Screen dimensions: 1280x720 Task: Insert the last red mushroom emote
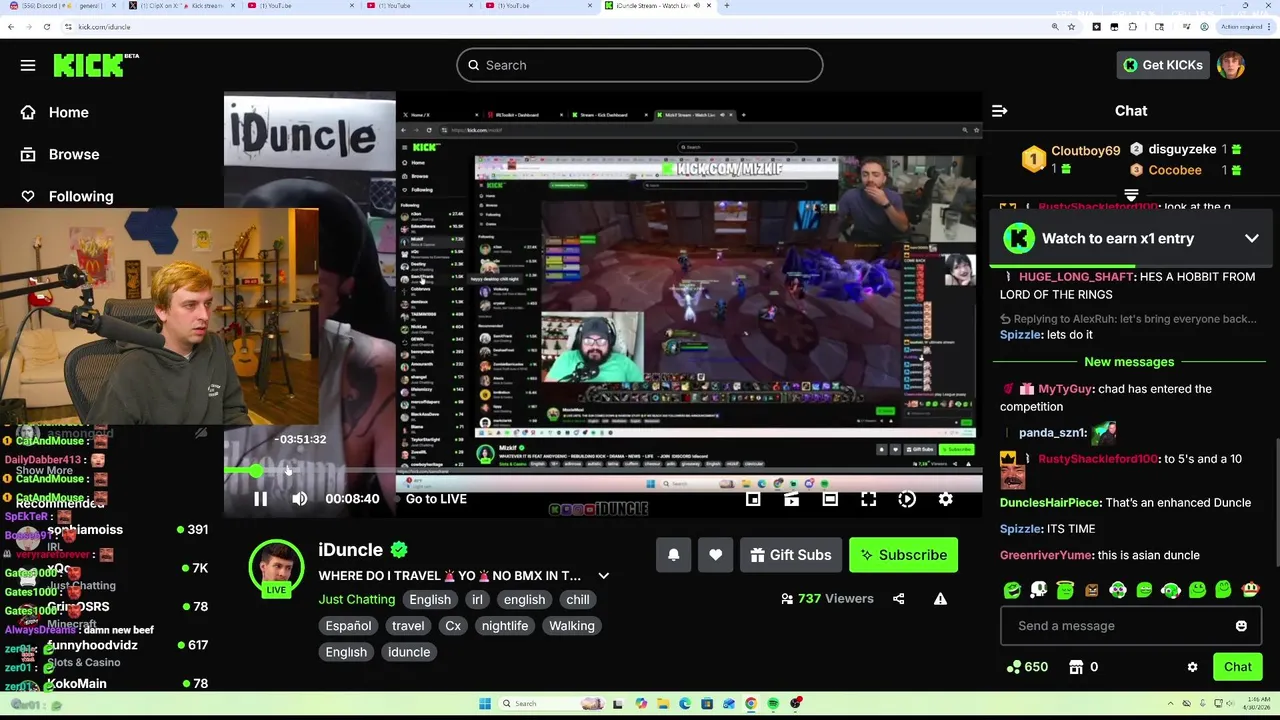1250,590
